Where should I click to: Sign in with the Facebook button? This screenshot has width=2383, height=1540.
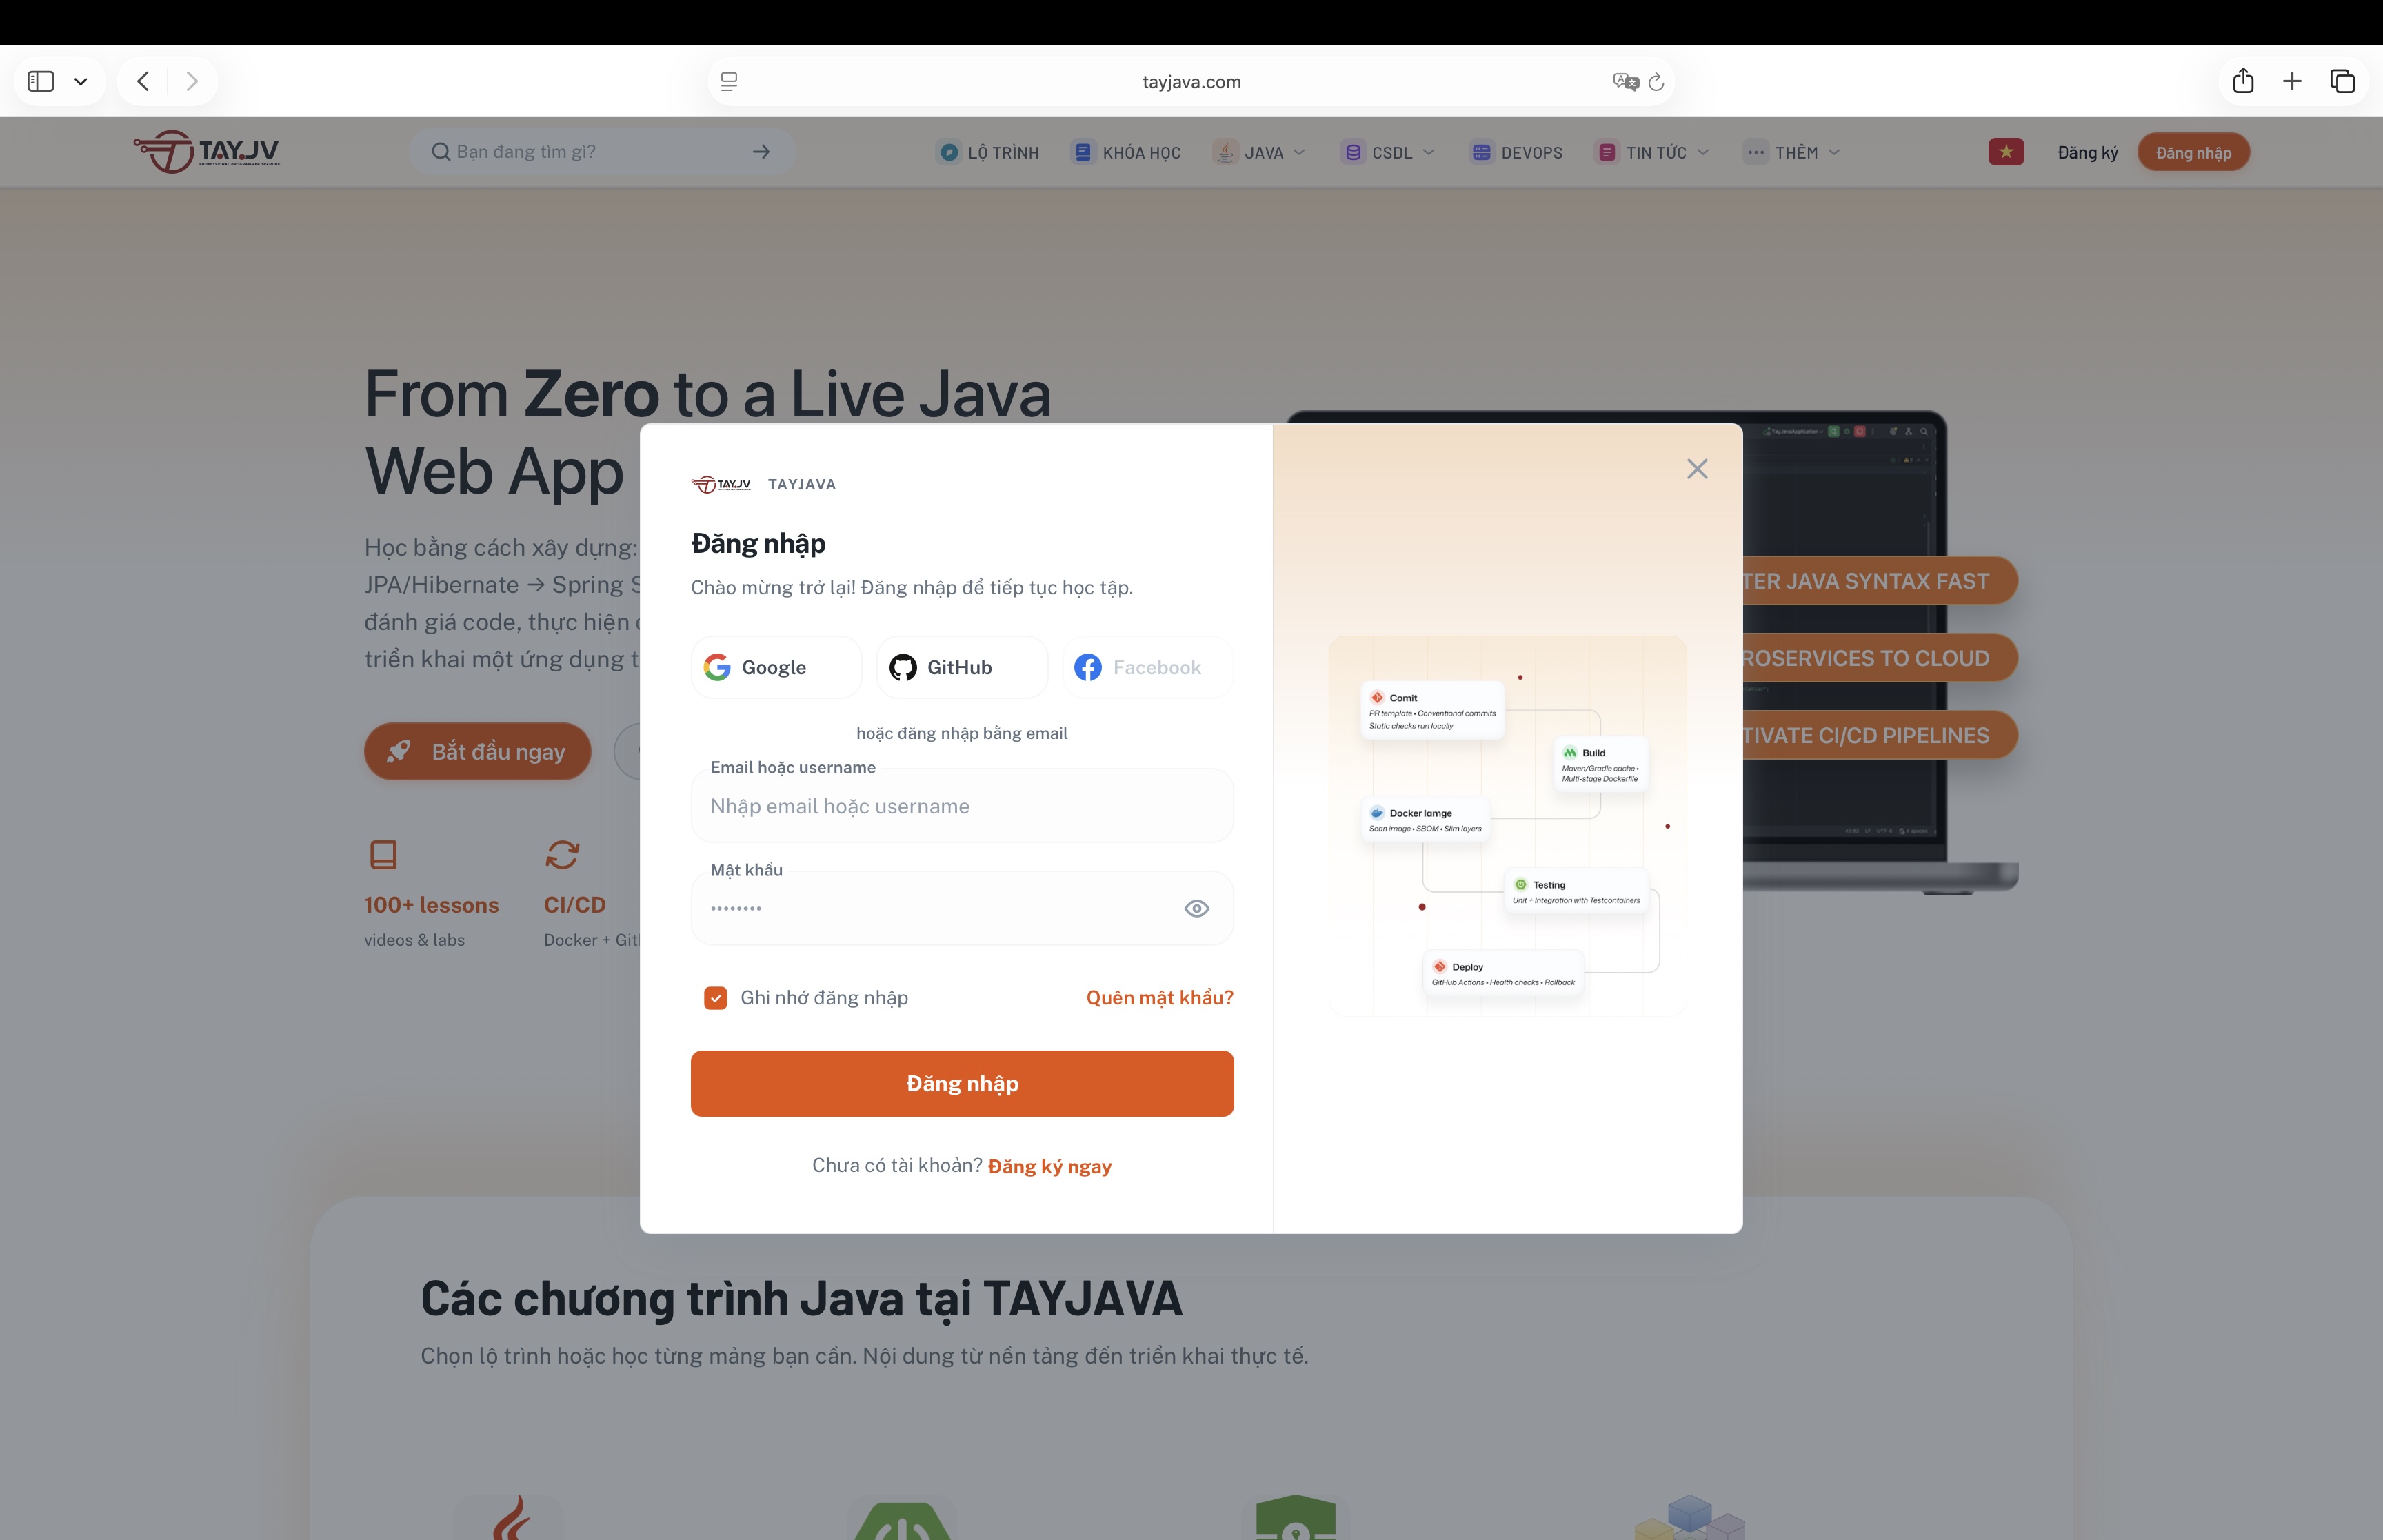coord(1148,667)
